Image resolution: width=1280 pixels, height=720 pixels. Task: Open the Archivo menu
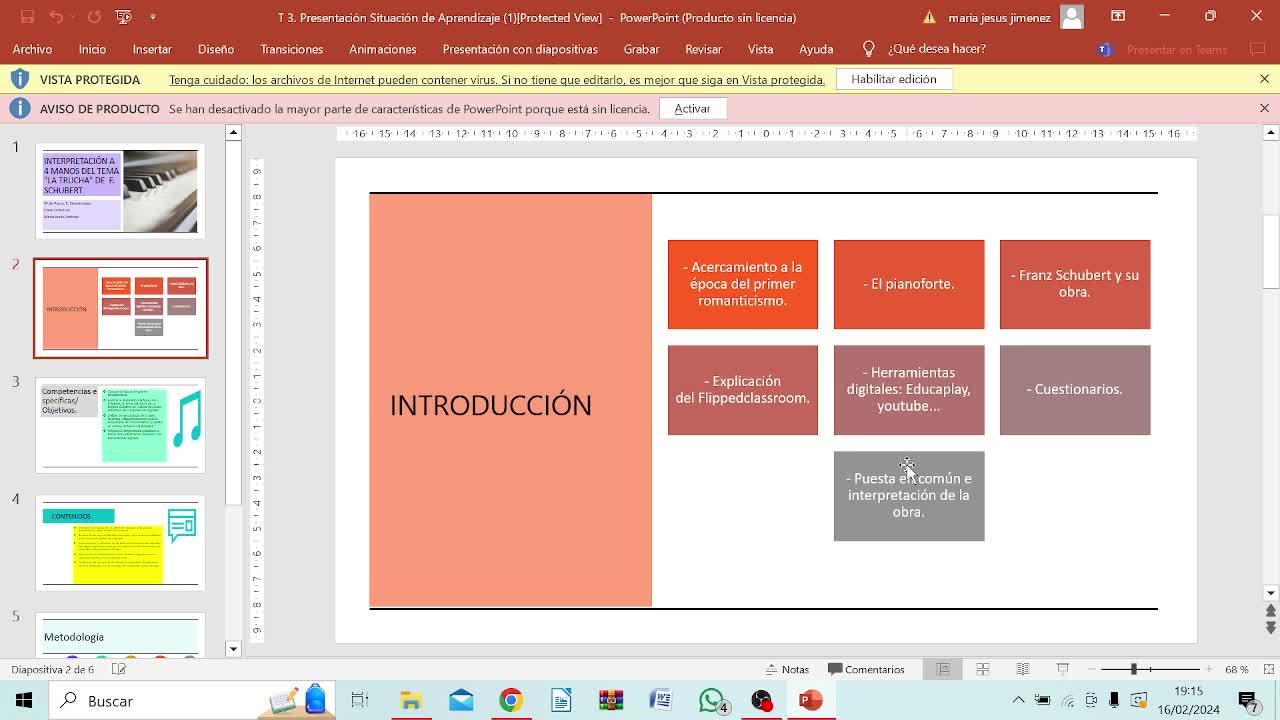point(32,49)
